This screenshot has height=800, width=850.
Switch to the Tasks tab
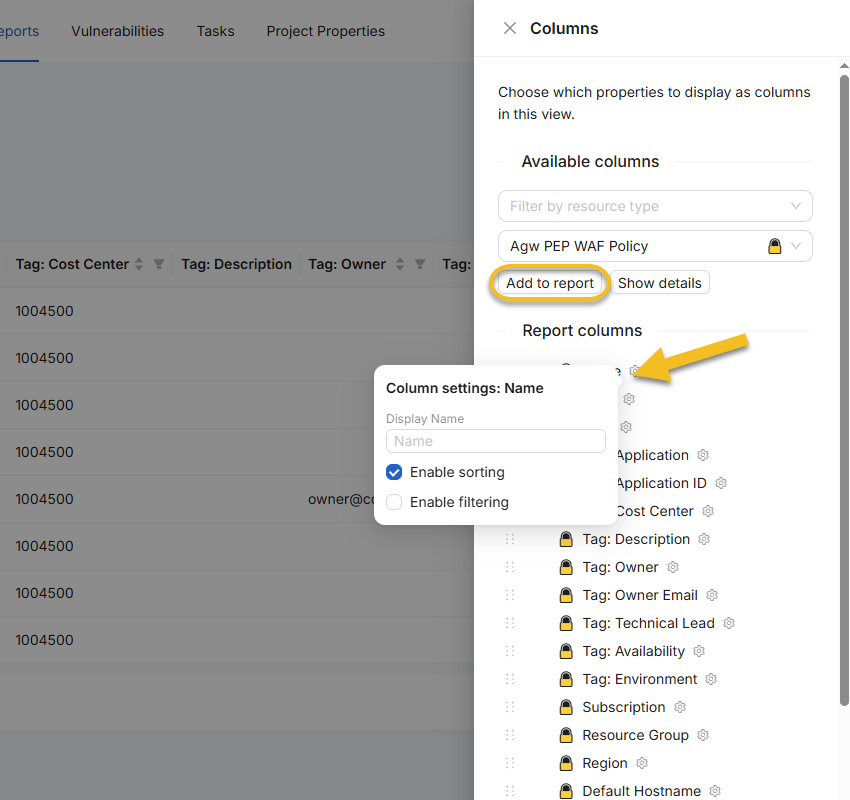click(x=215, y=31)
